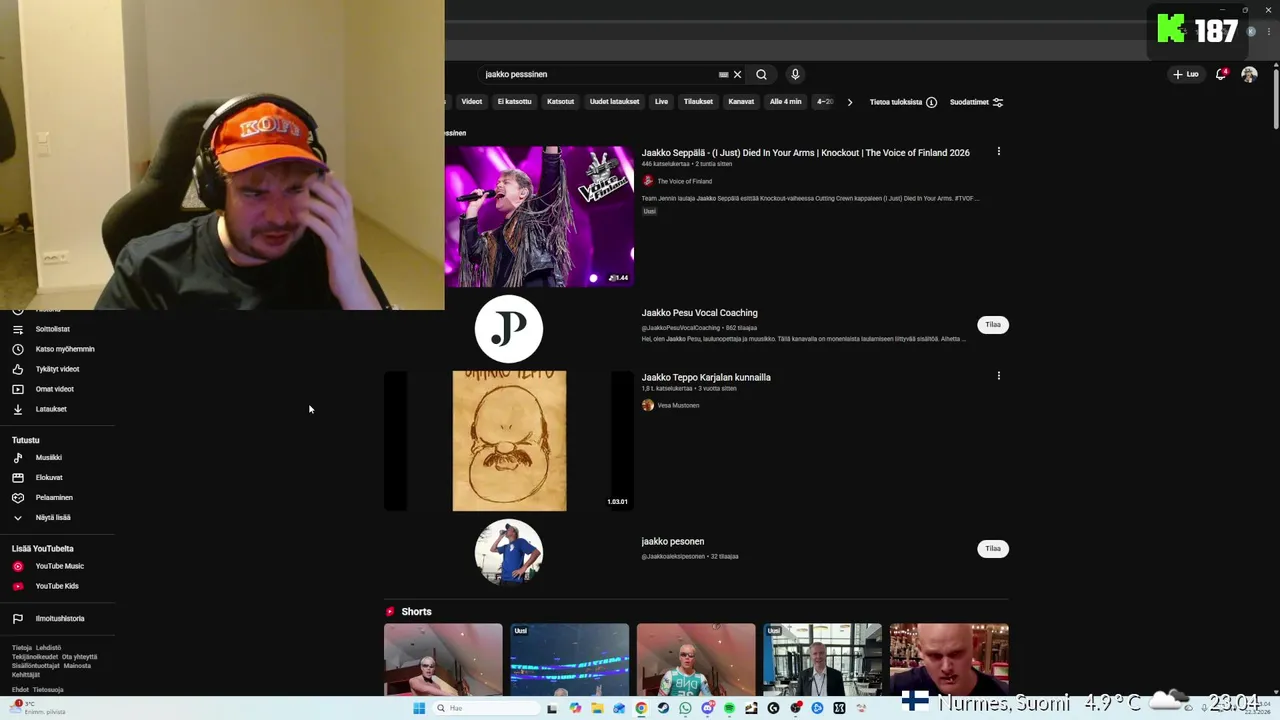Open on-screen keyboard icon in search box
This screenshot has height=720, width=1280.
(723, 74)
